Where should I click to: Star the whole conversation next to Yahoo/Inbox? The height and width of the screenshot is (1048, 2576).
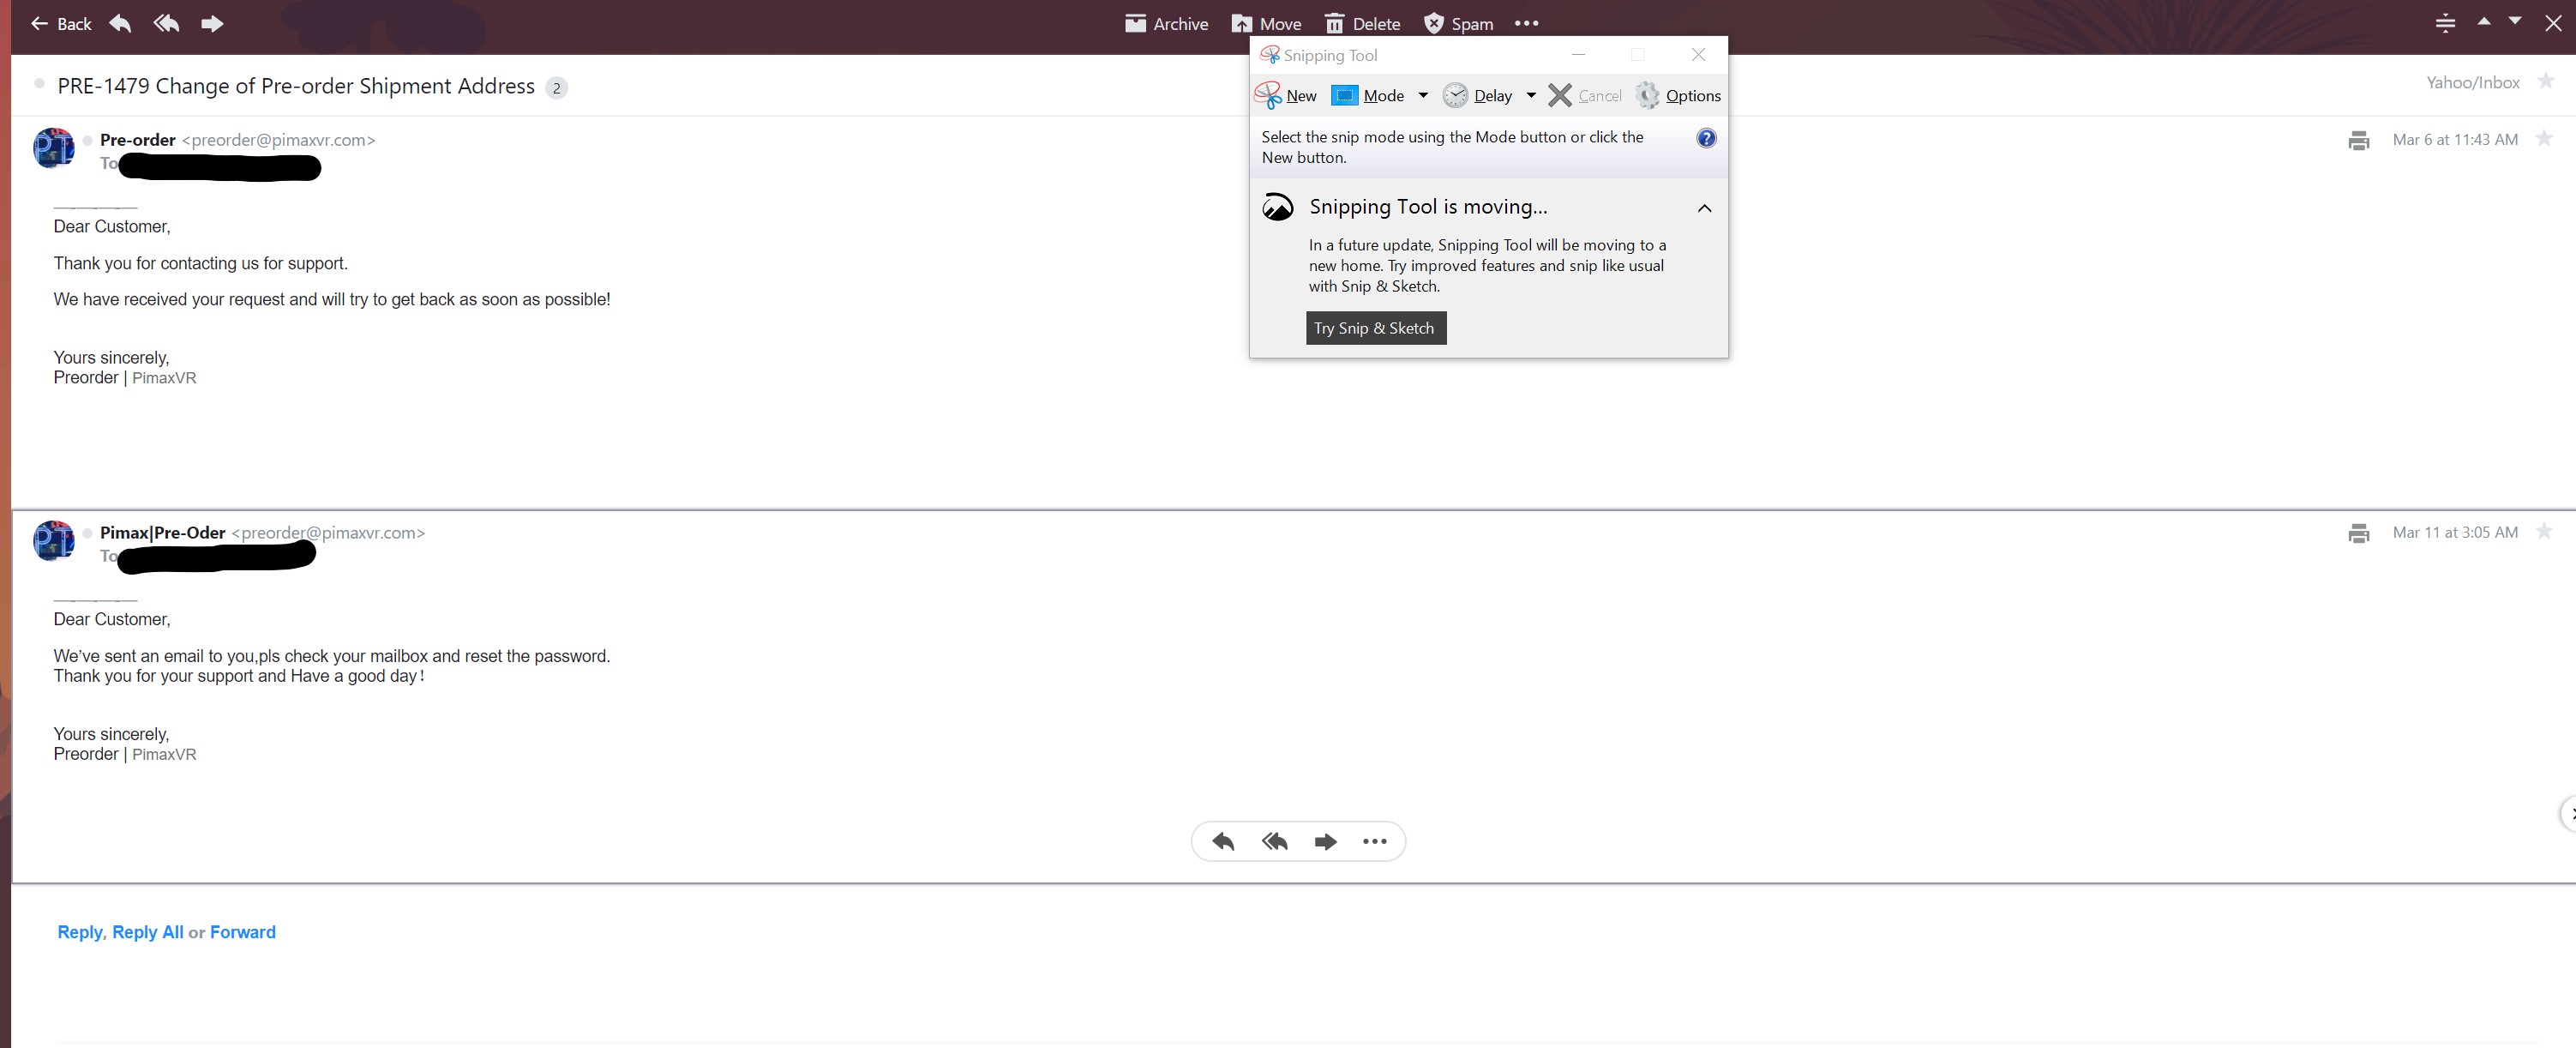2546,81
